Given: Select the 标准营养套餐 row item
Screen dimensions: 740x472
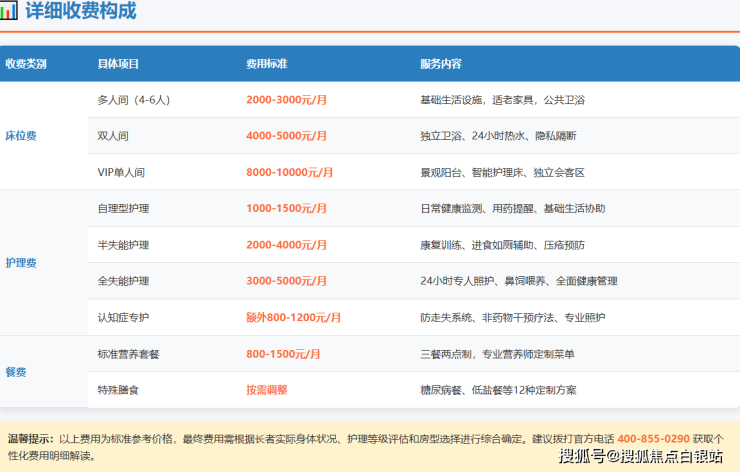Looking at the screenshot, I should 128,354.
